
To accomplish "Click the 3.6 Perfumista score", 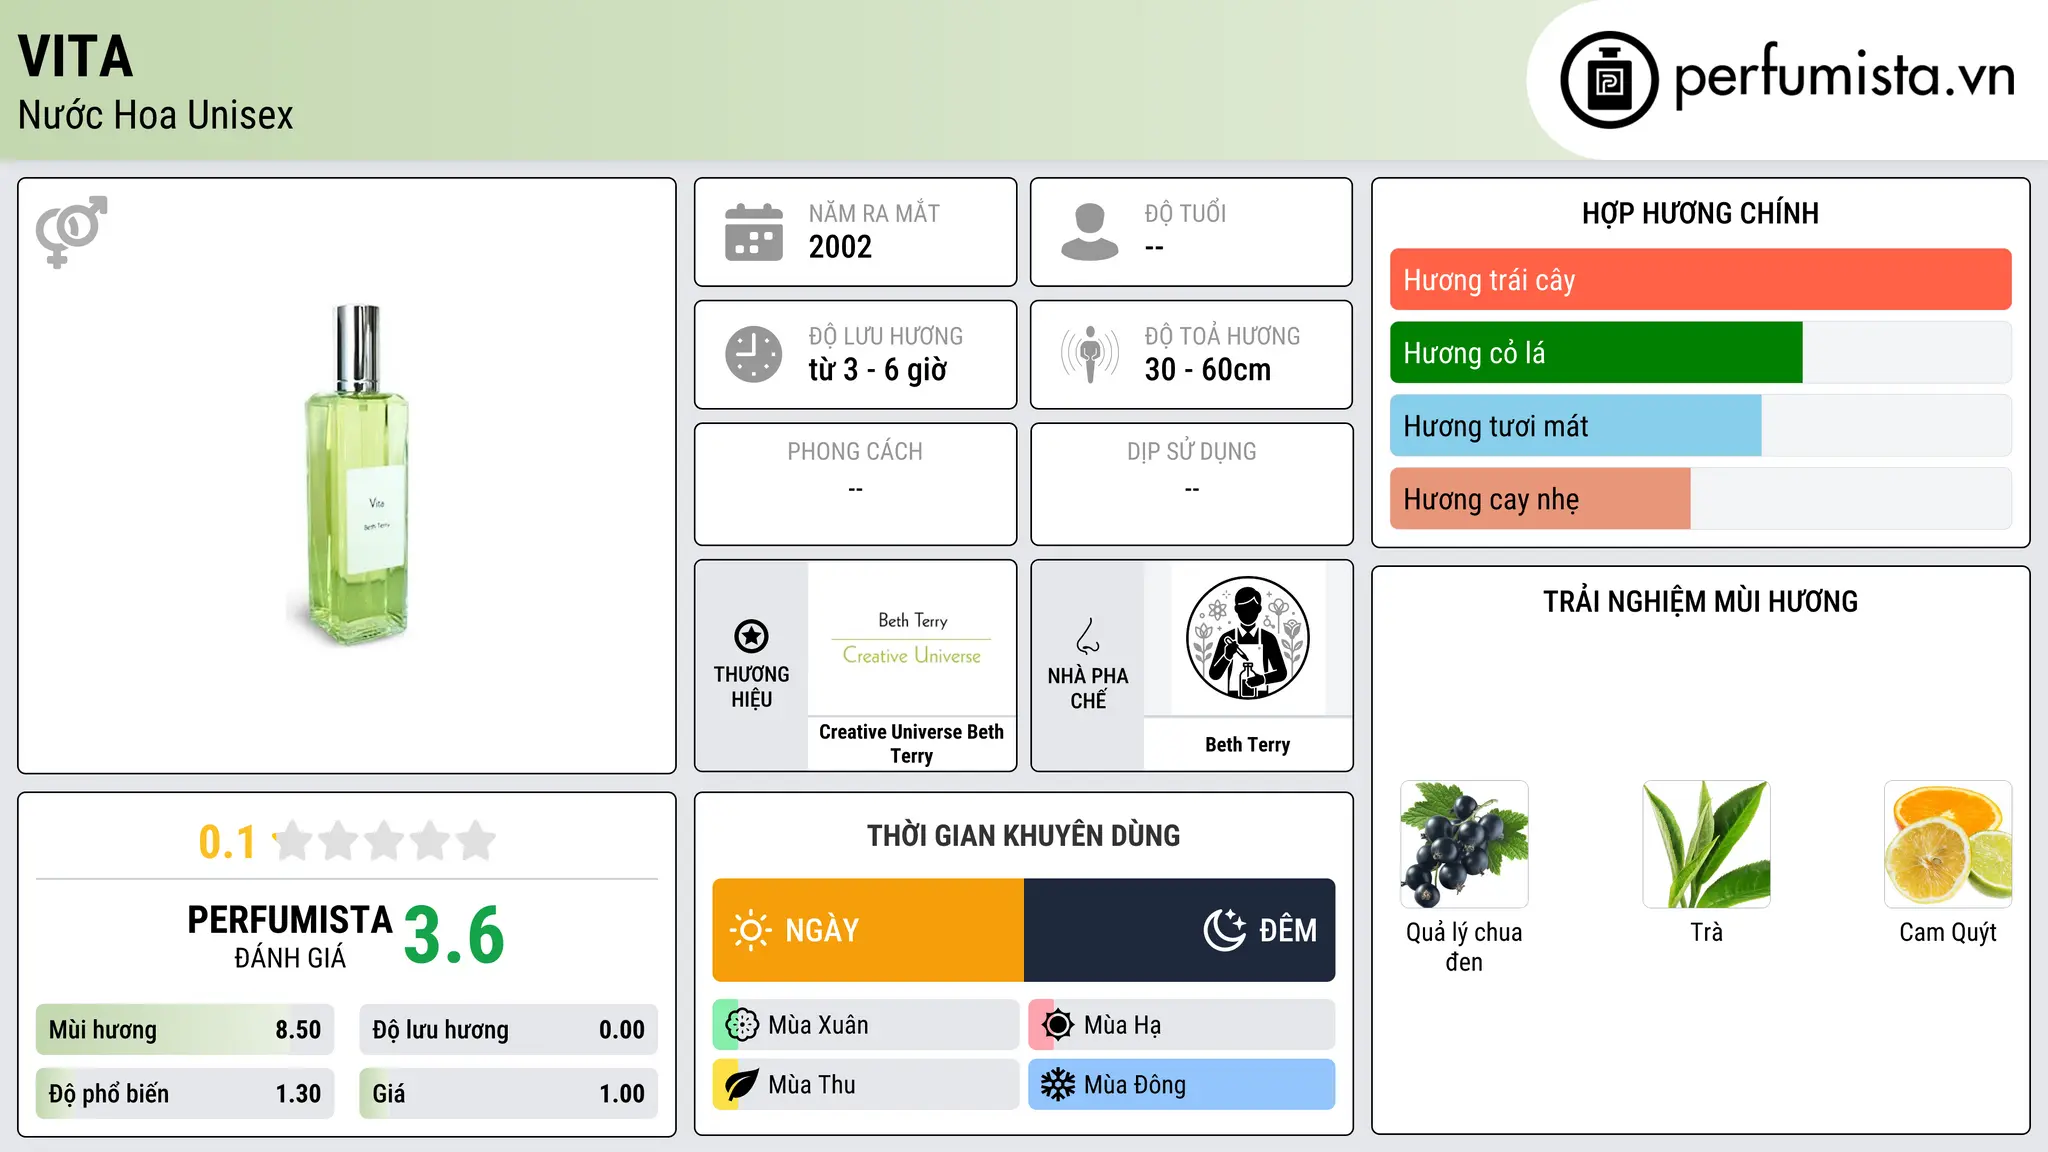I will (x=454, y=936).
